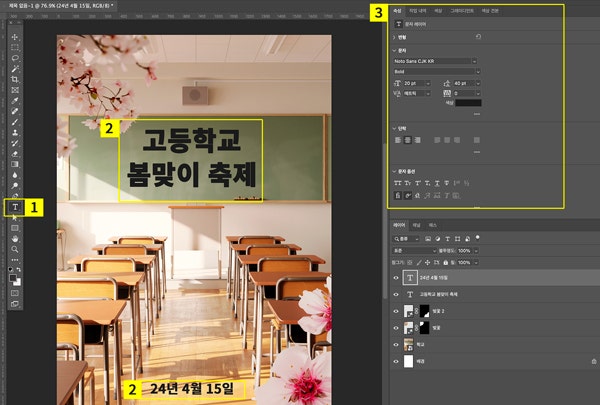
Task: Select the Eyedropper tool
Action: point(15,101)
